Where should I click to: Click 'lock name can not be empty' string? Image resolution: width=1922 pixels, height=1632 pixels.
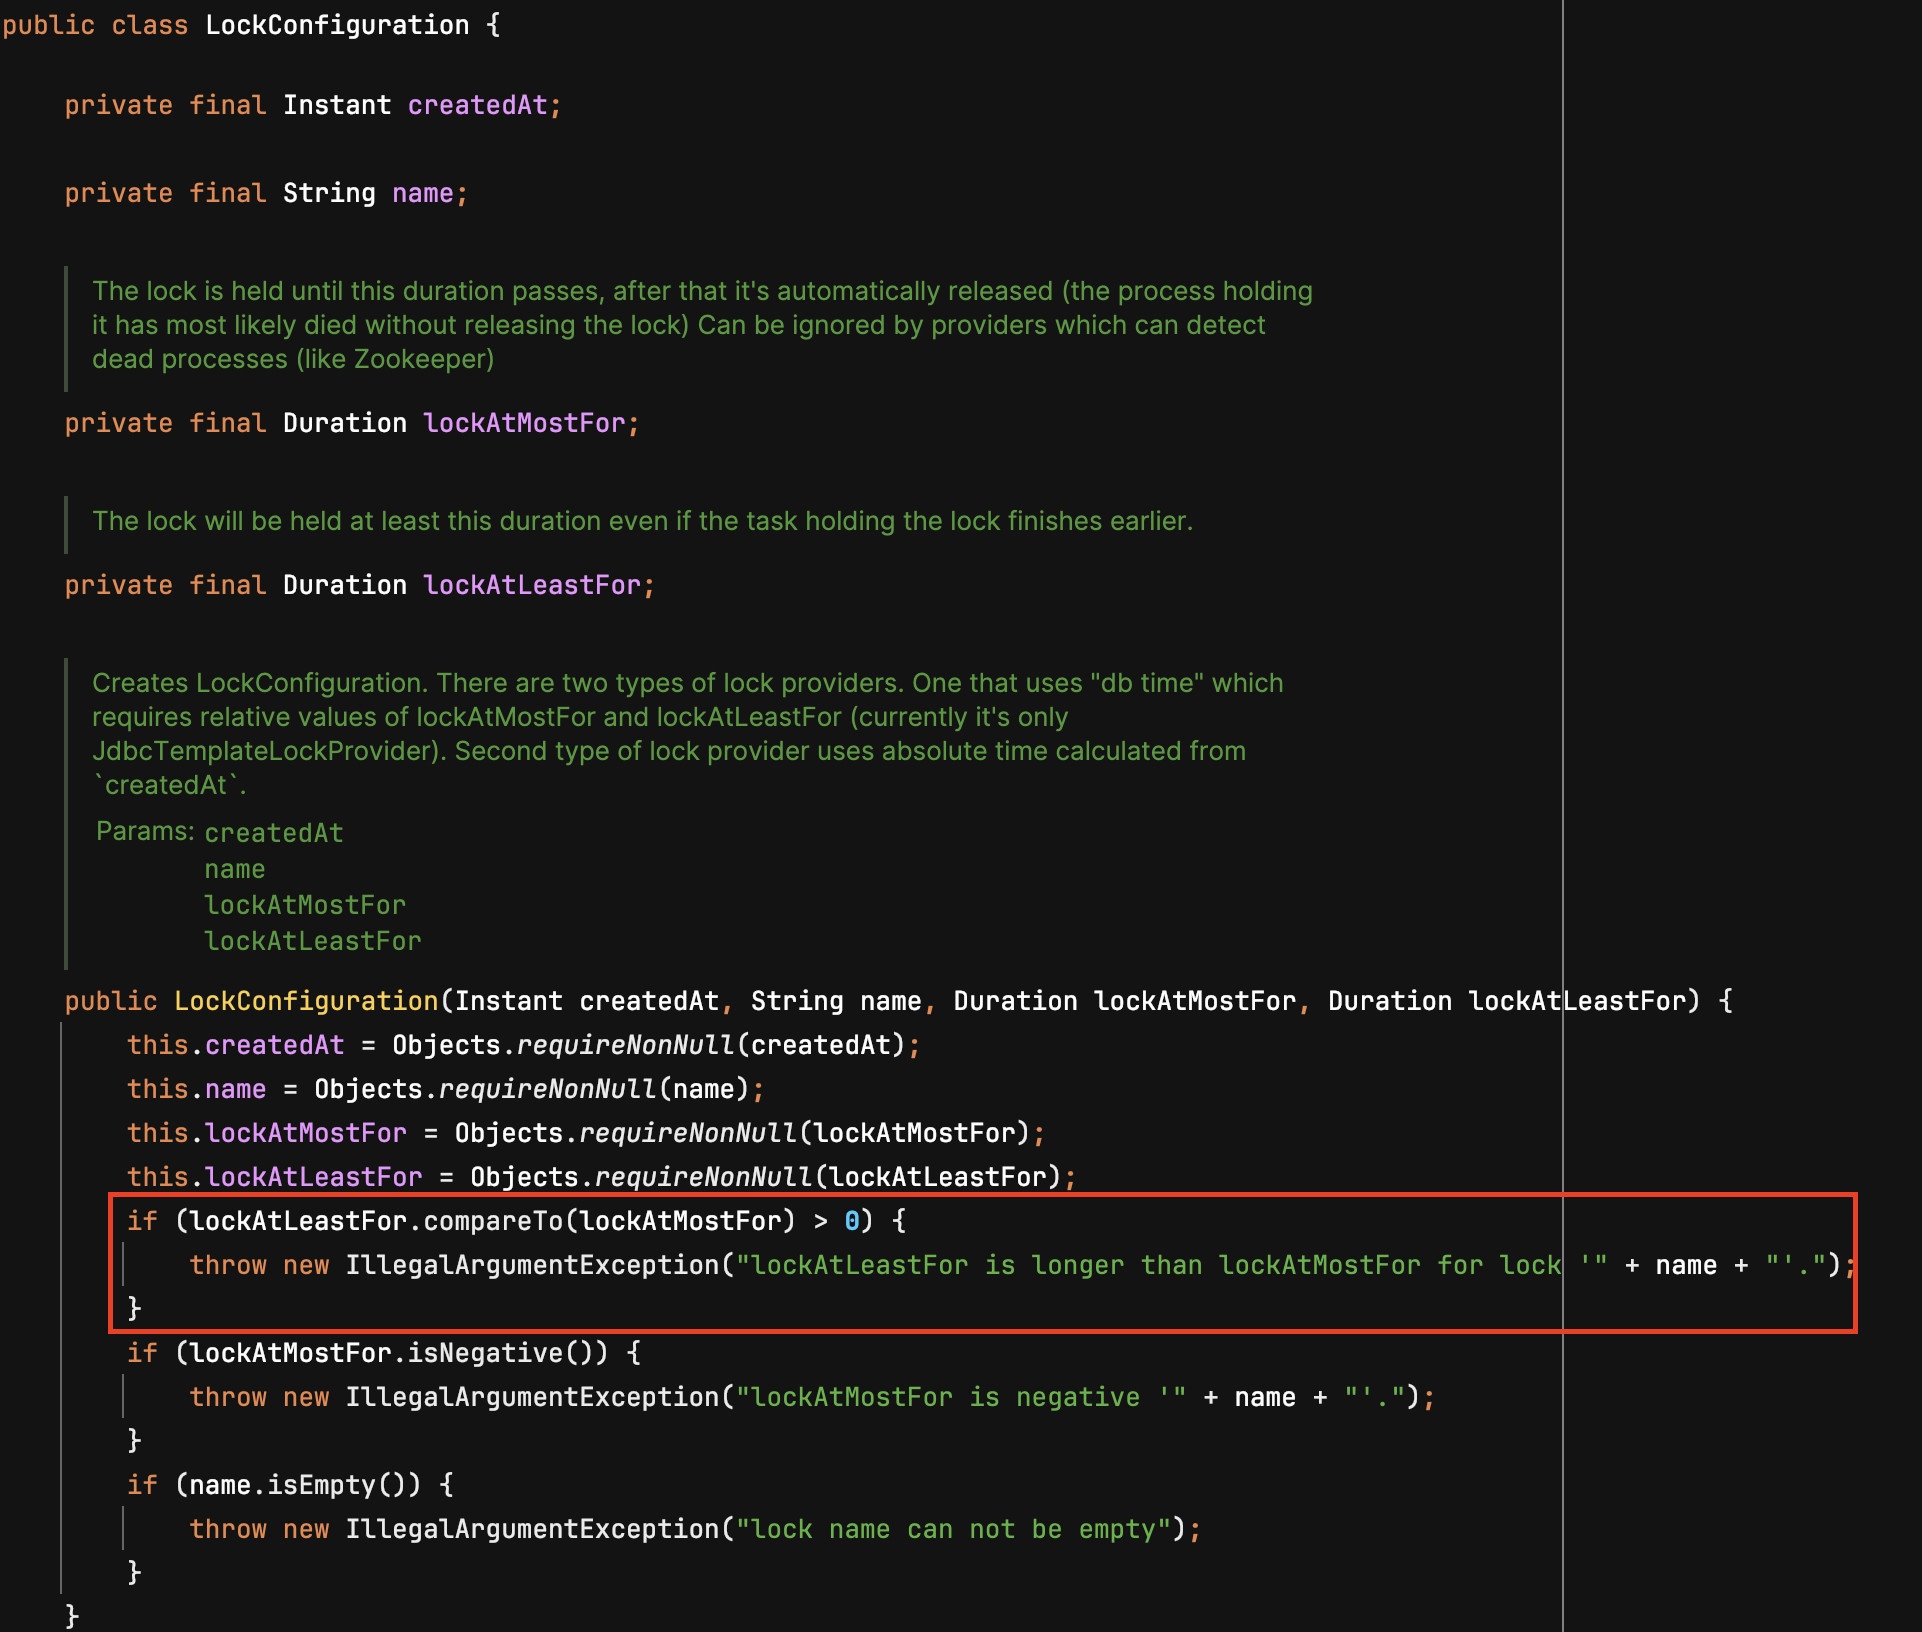pyautogui.click(x=952, y=1529)
